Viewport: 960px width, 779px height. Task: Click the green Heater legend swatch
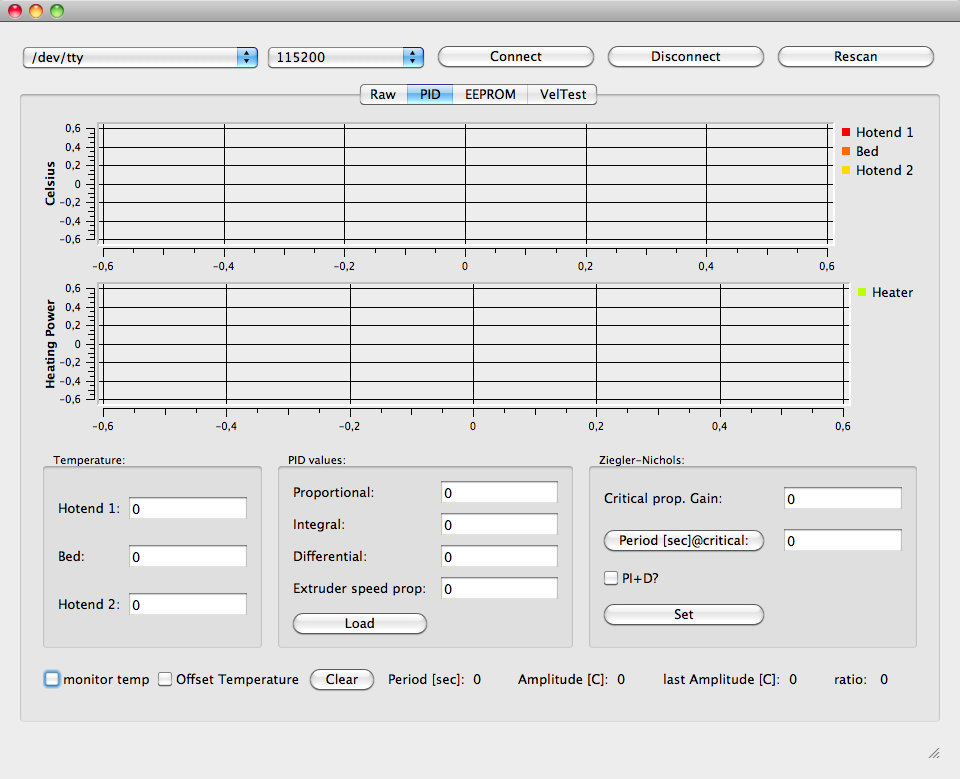[x=862, y=292]
